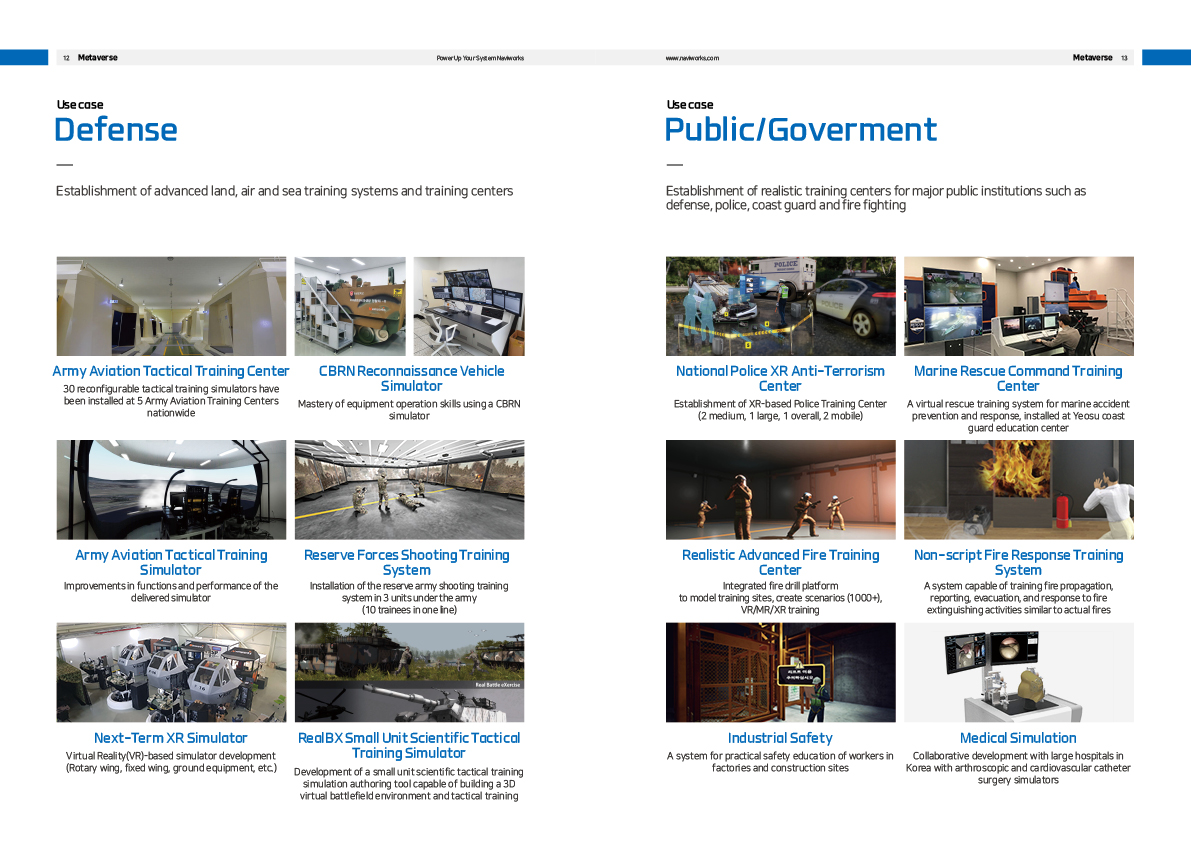Click the RealBX tank battlefield image
1191x842 pixels.
point(409,673)
